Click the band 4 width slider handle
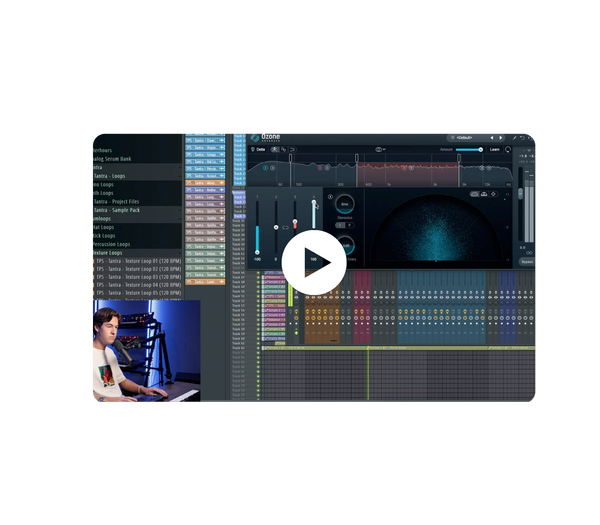 click(314, 202)
